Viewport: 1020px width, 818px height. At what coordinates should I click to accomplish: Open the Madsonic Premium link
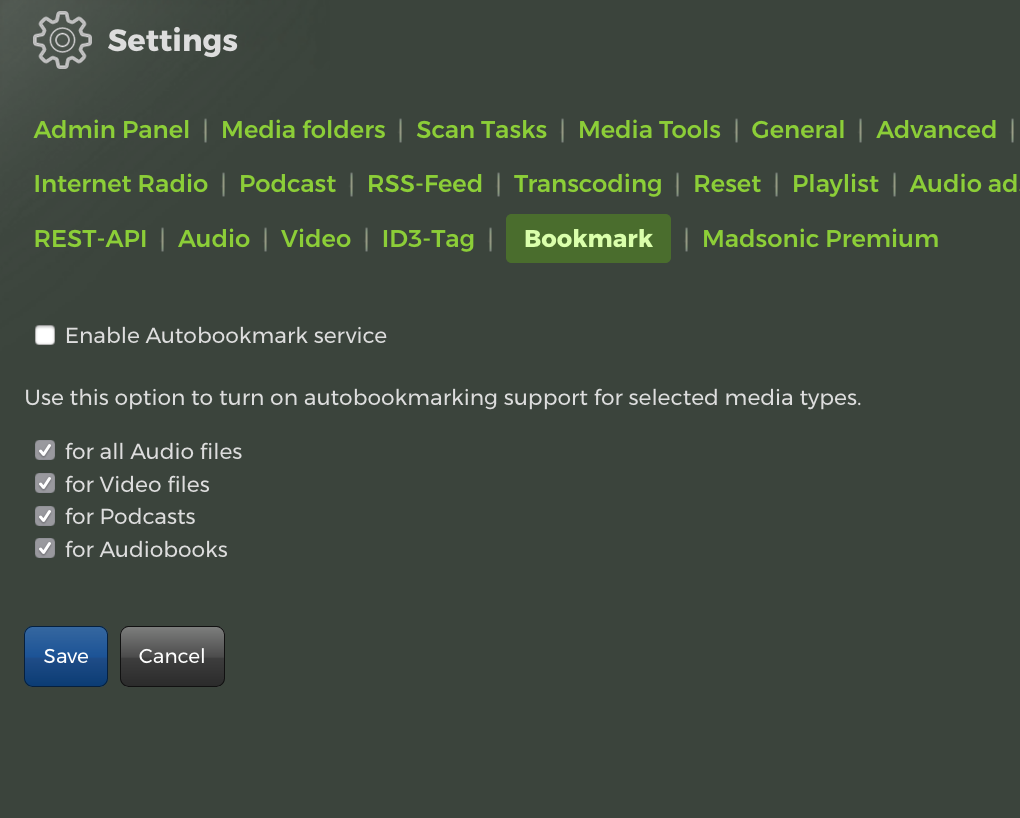820,239
